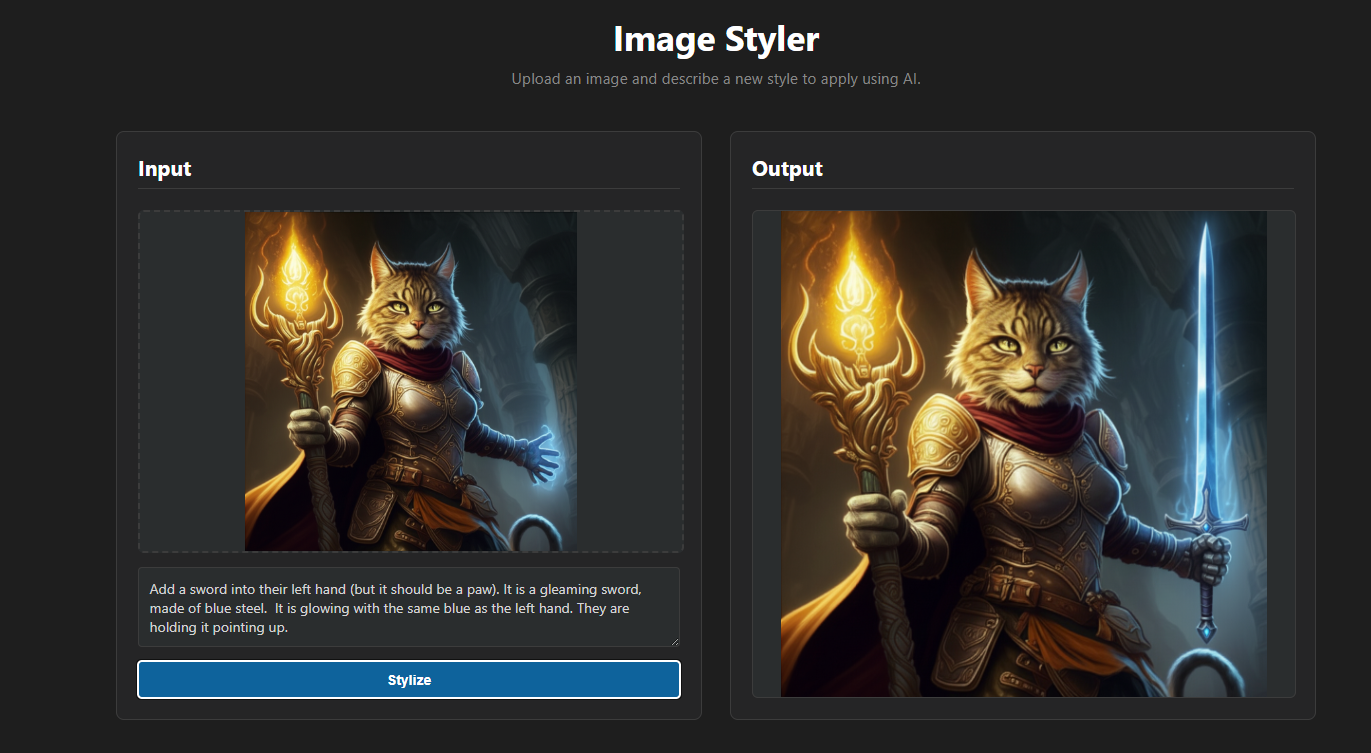Select the uploaded cat warrior input image
The image size is (1371, 753).
(x=410, y=381)
